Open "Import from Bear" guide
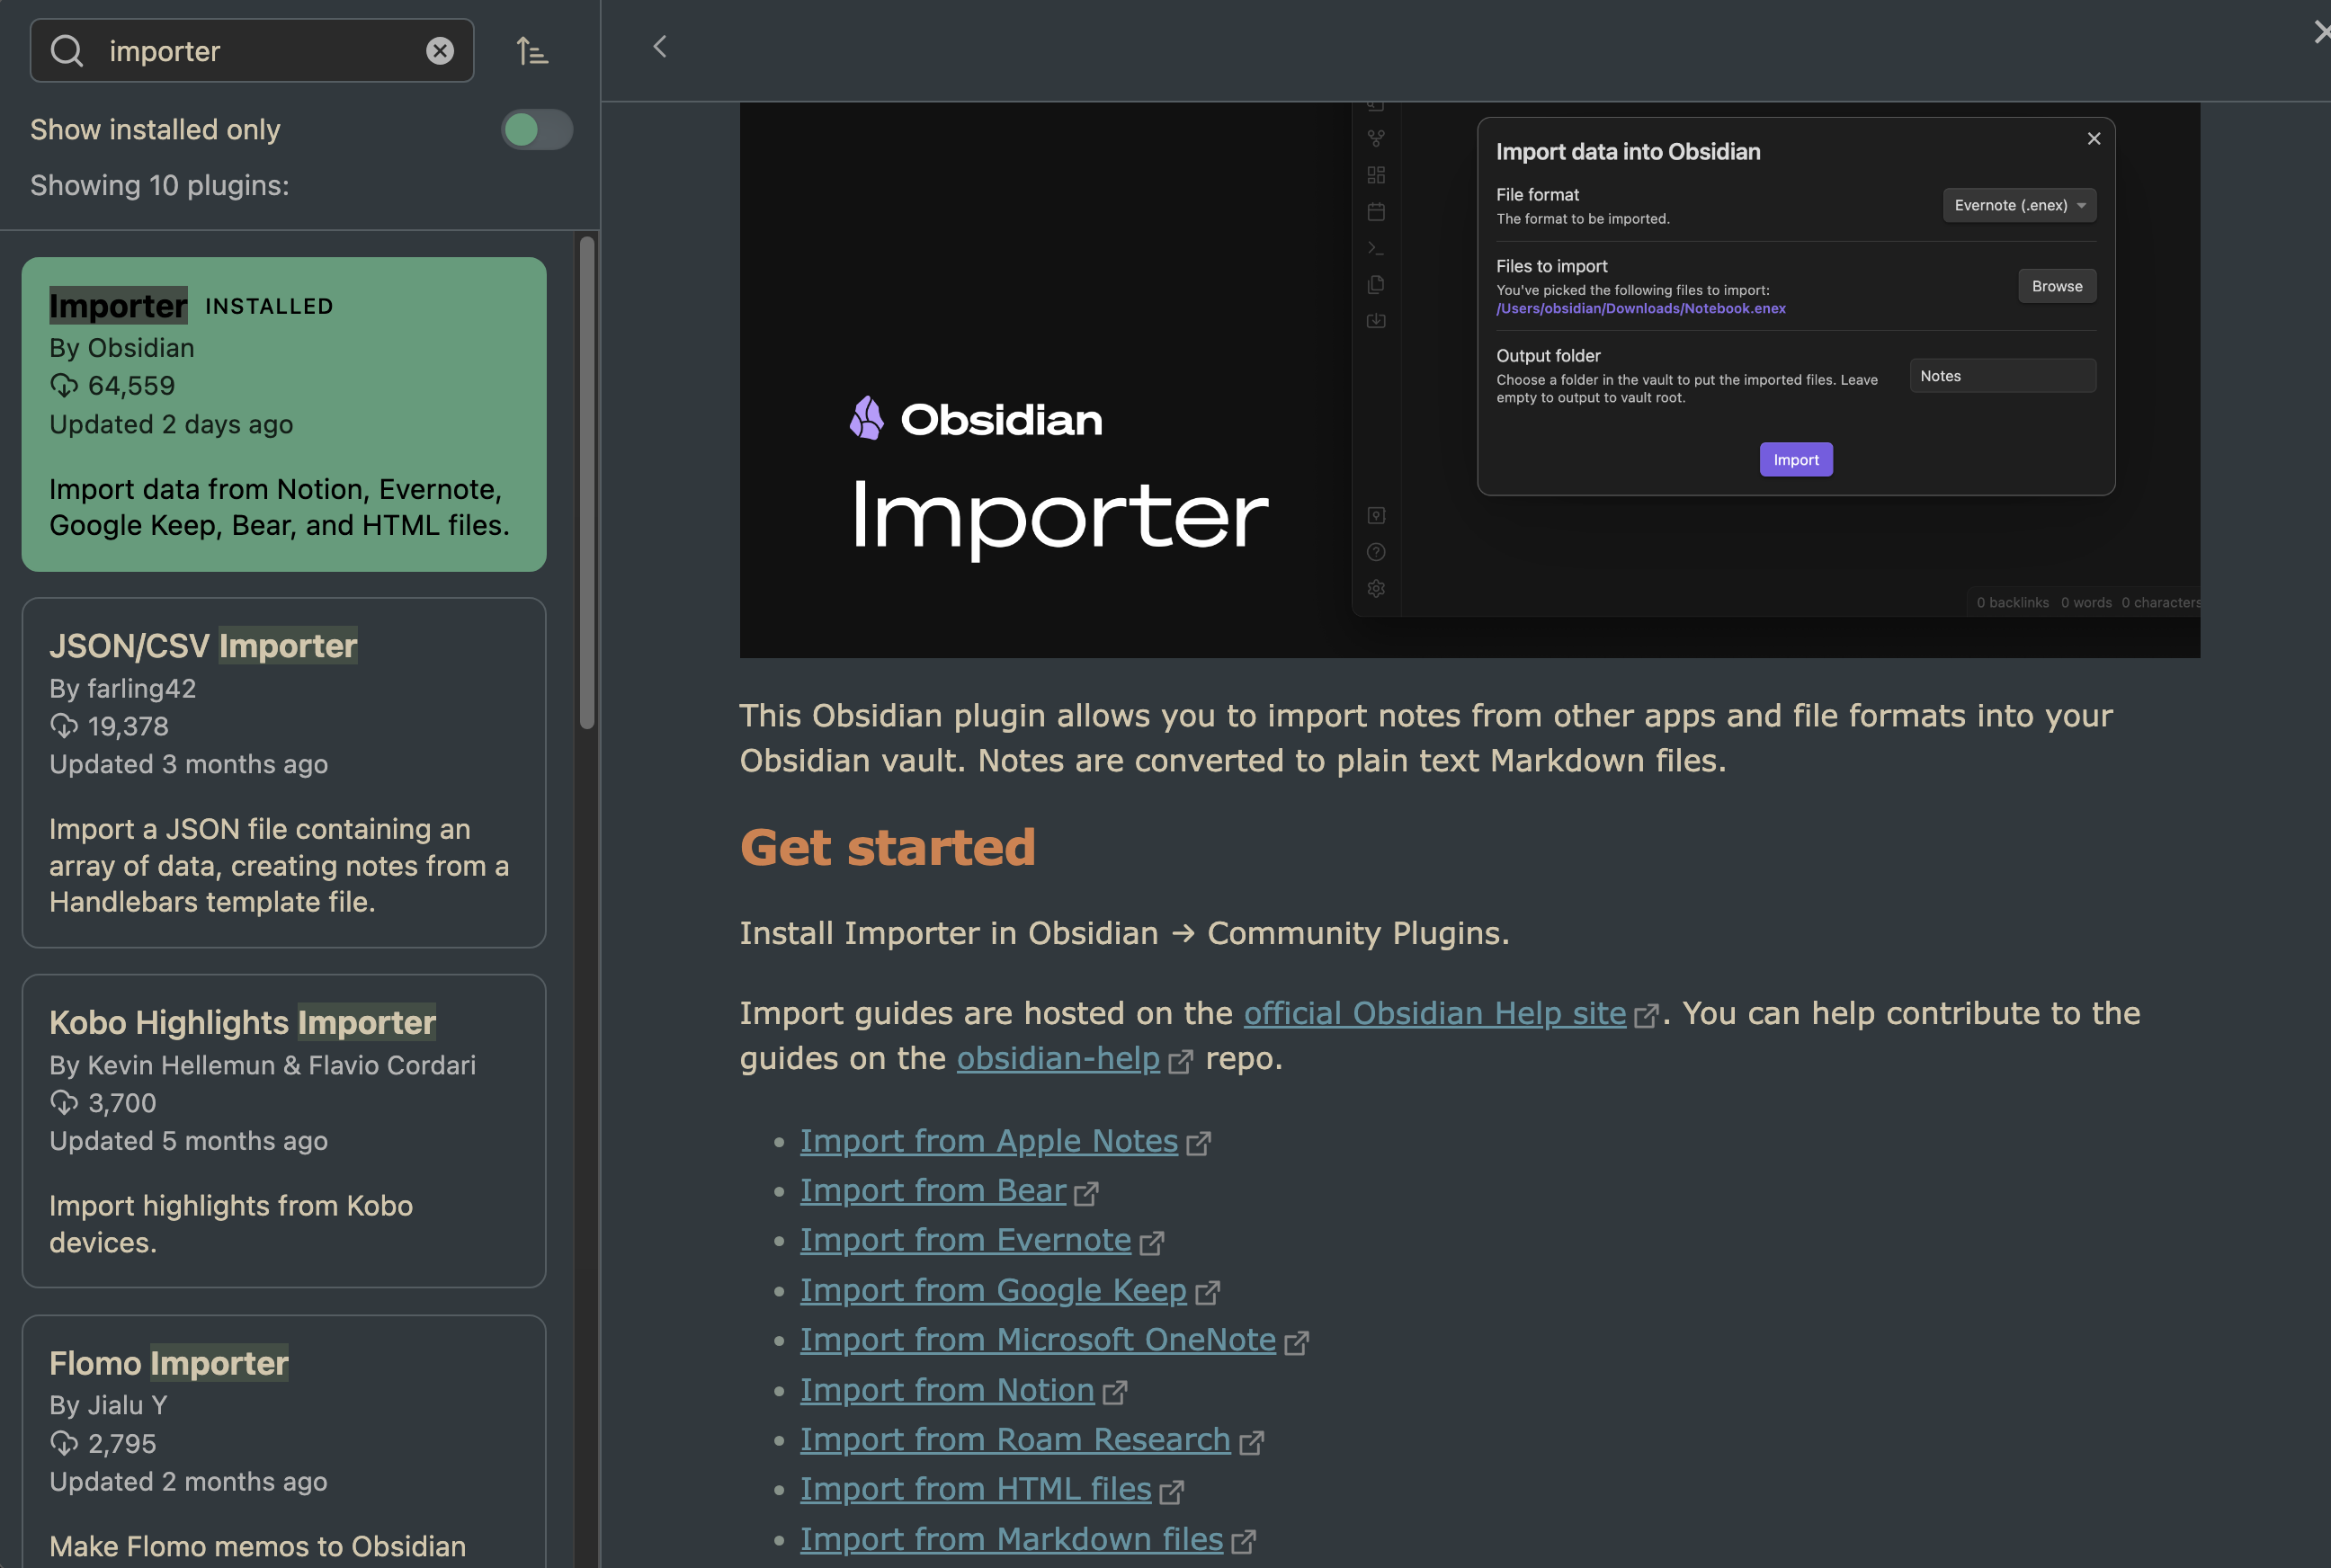This screenshot has height=1568, width=2331. click(x=933, y=1191)
